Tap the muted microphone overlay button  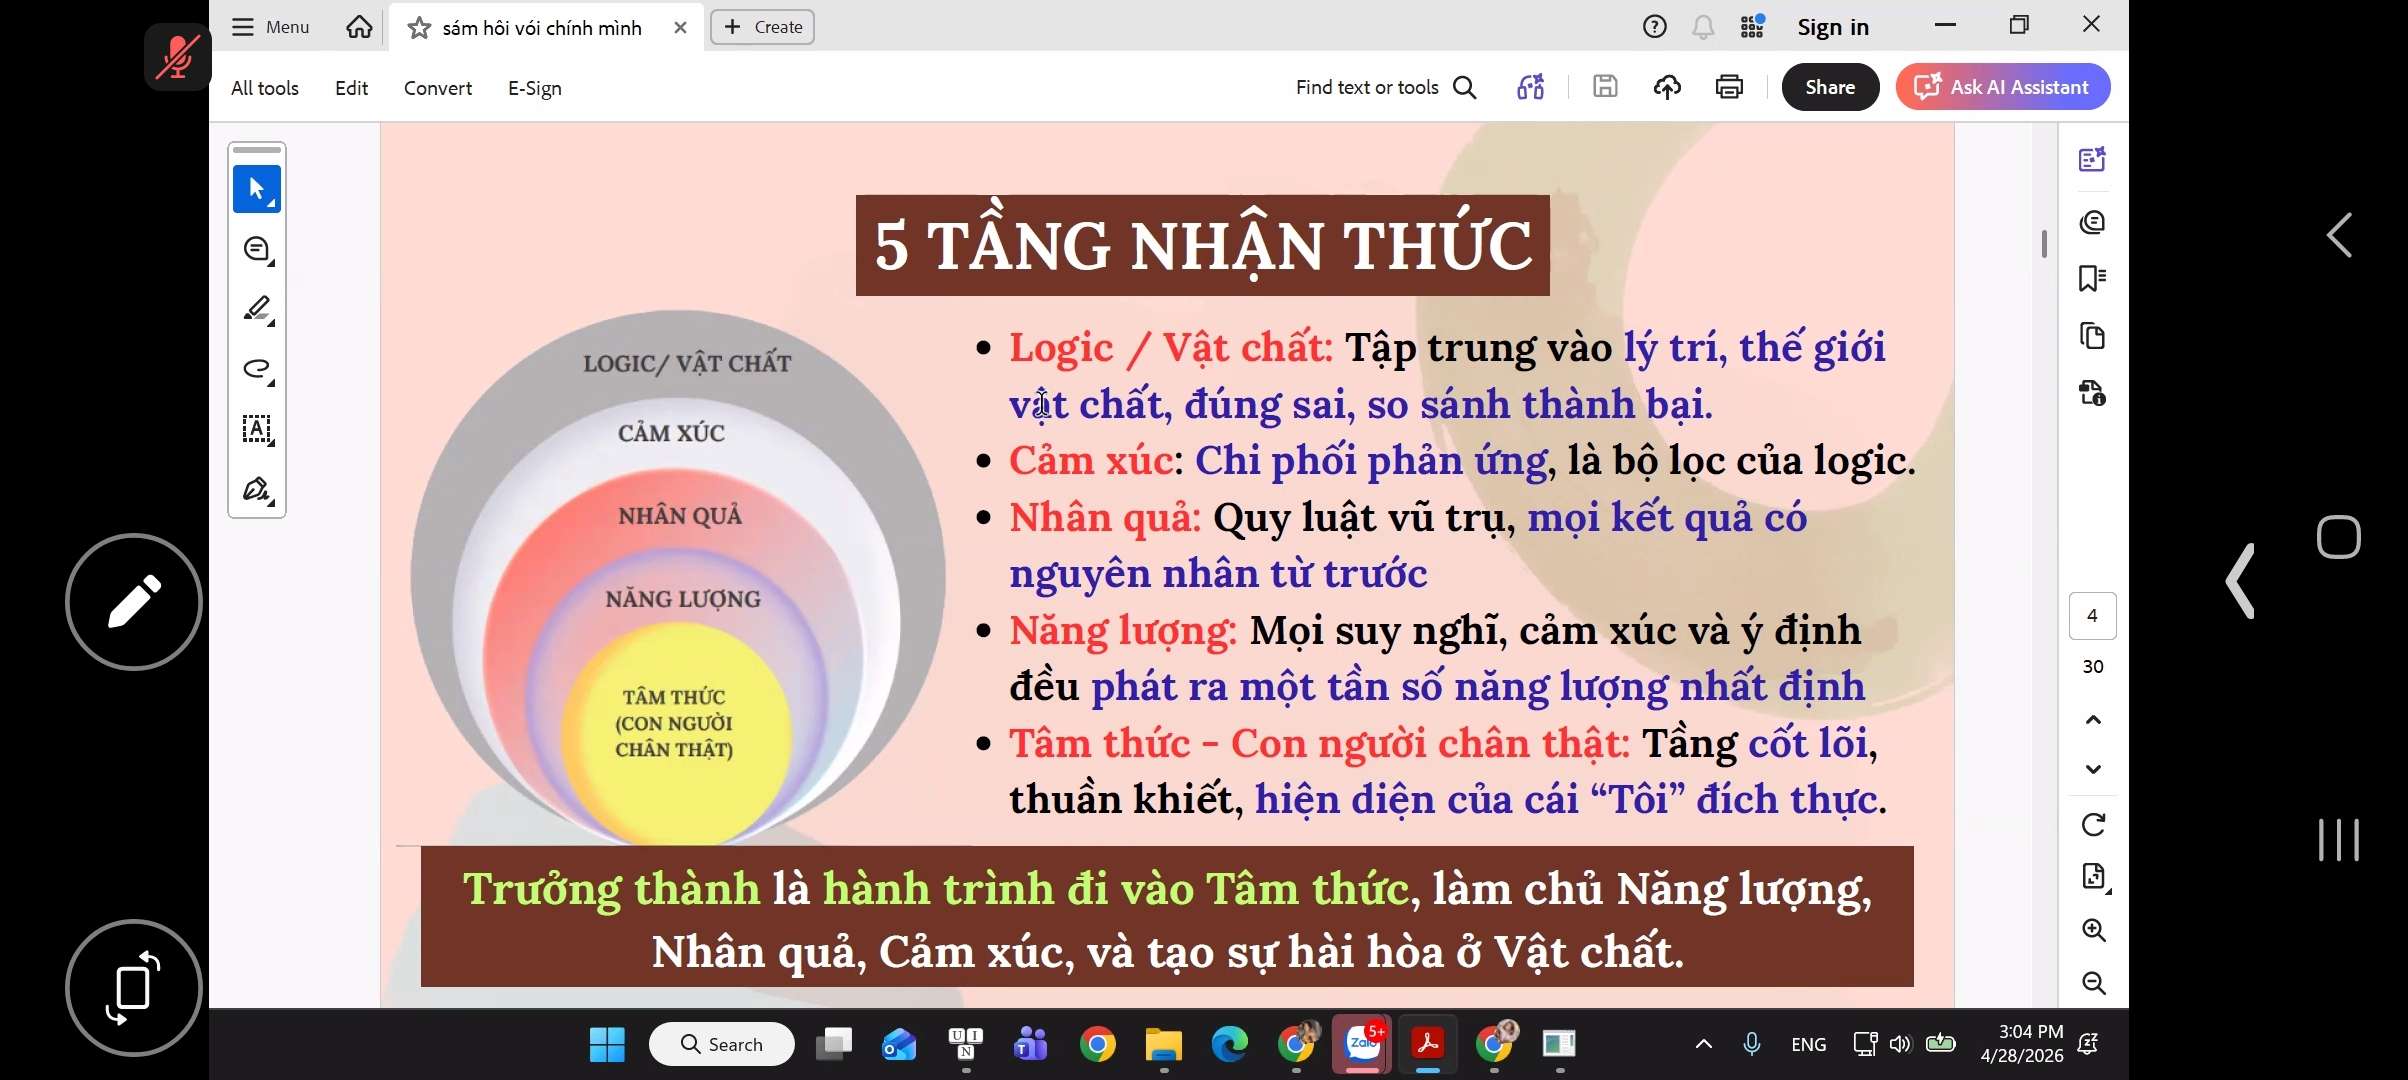click(178, 57)
